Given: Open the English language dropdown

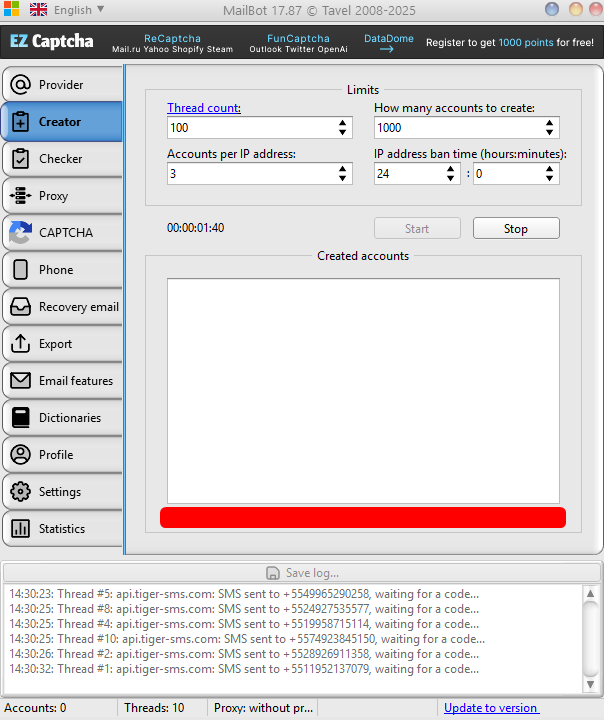Looking at the screenshot, I should coord(79,10).
